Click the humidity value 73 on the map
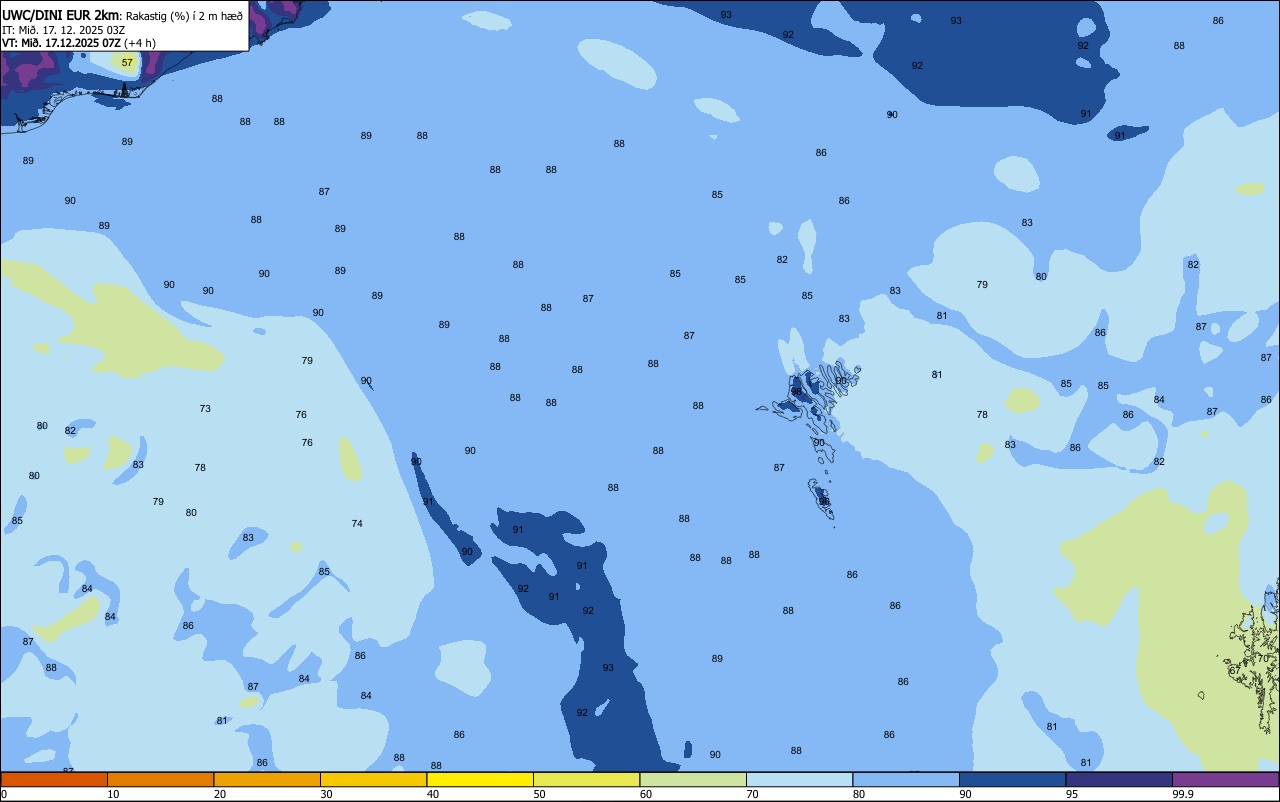 [x=205, y=409]
